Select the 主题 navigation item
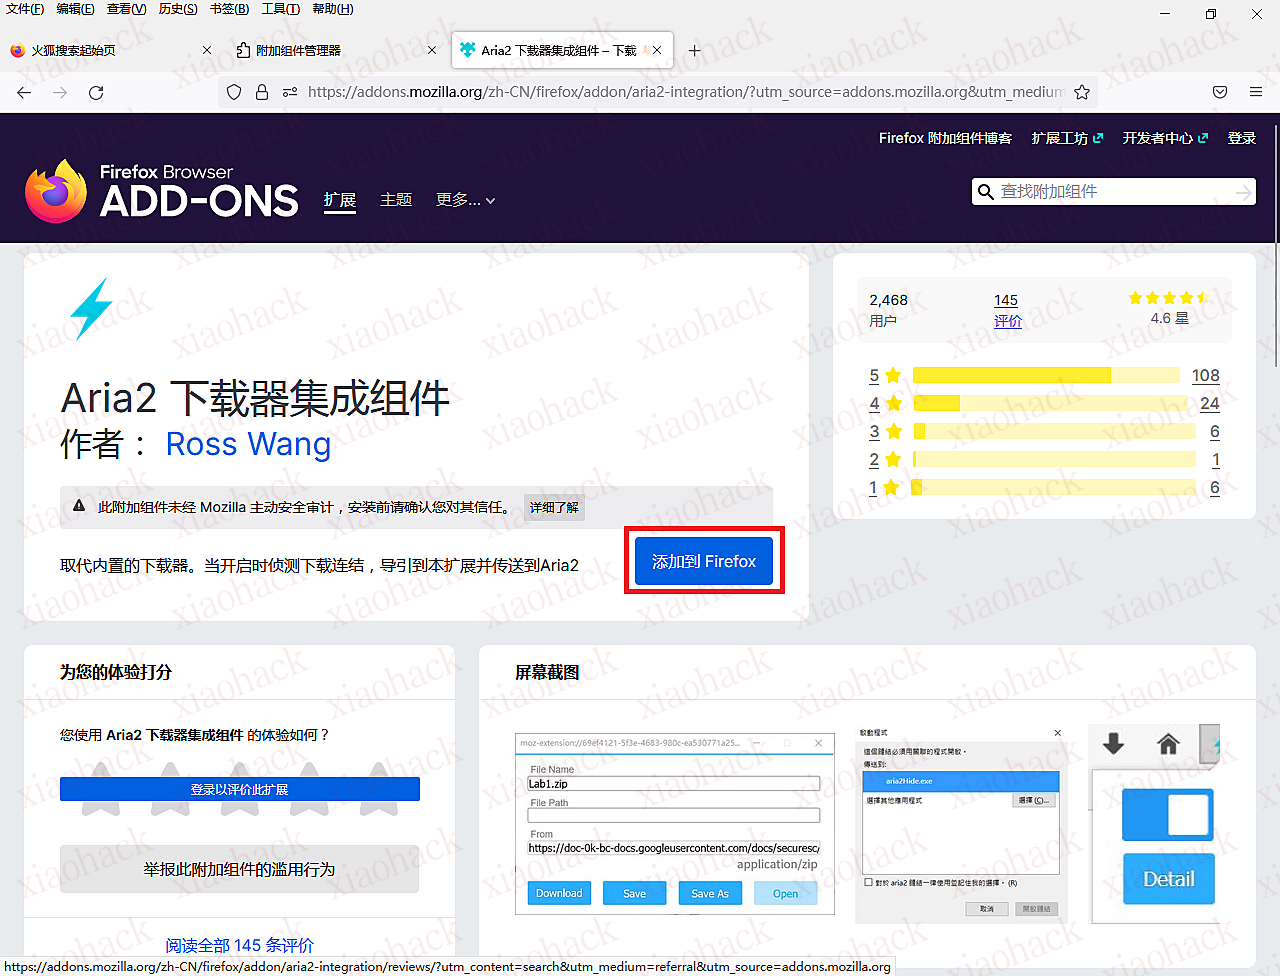Screen dimensions: 1280x976 point(396,200)
